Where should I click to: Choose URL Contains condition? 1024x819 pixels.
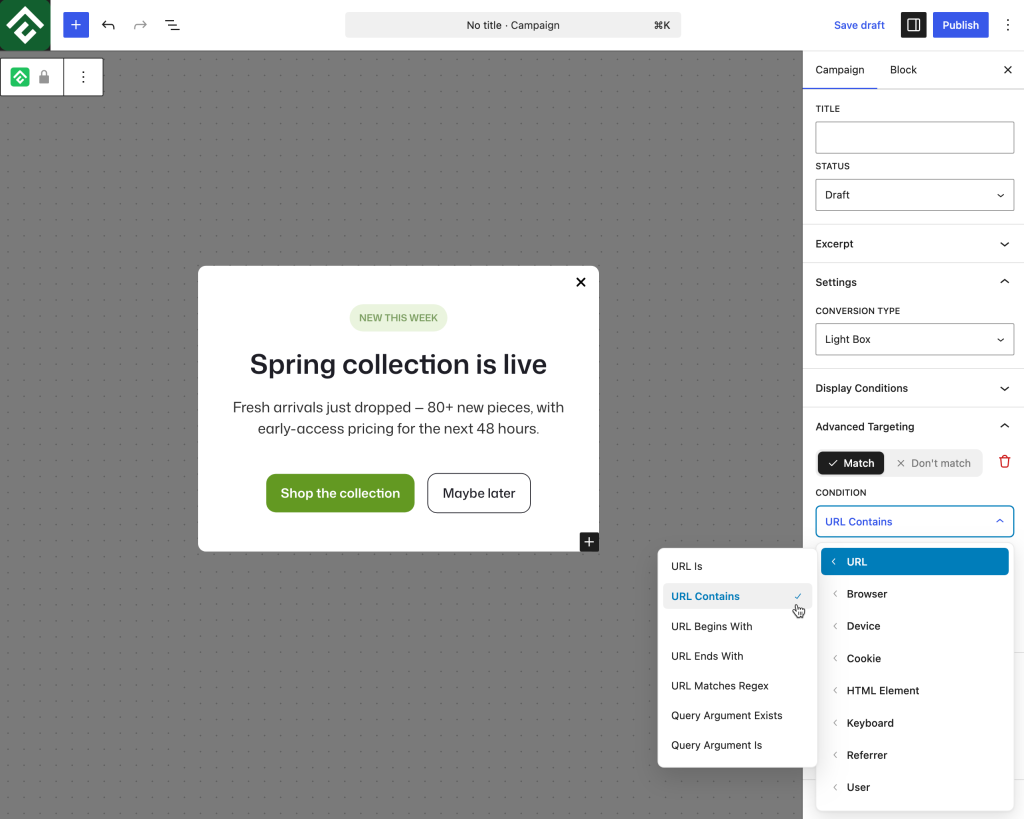pos(737,596)
